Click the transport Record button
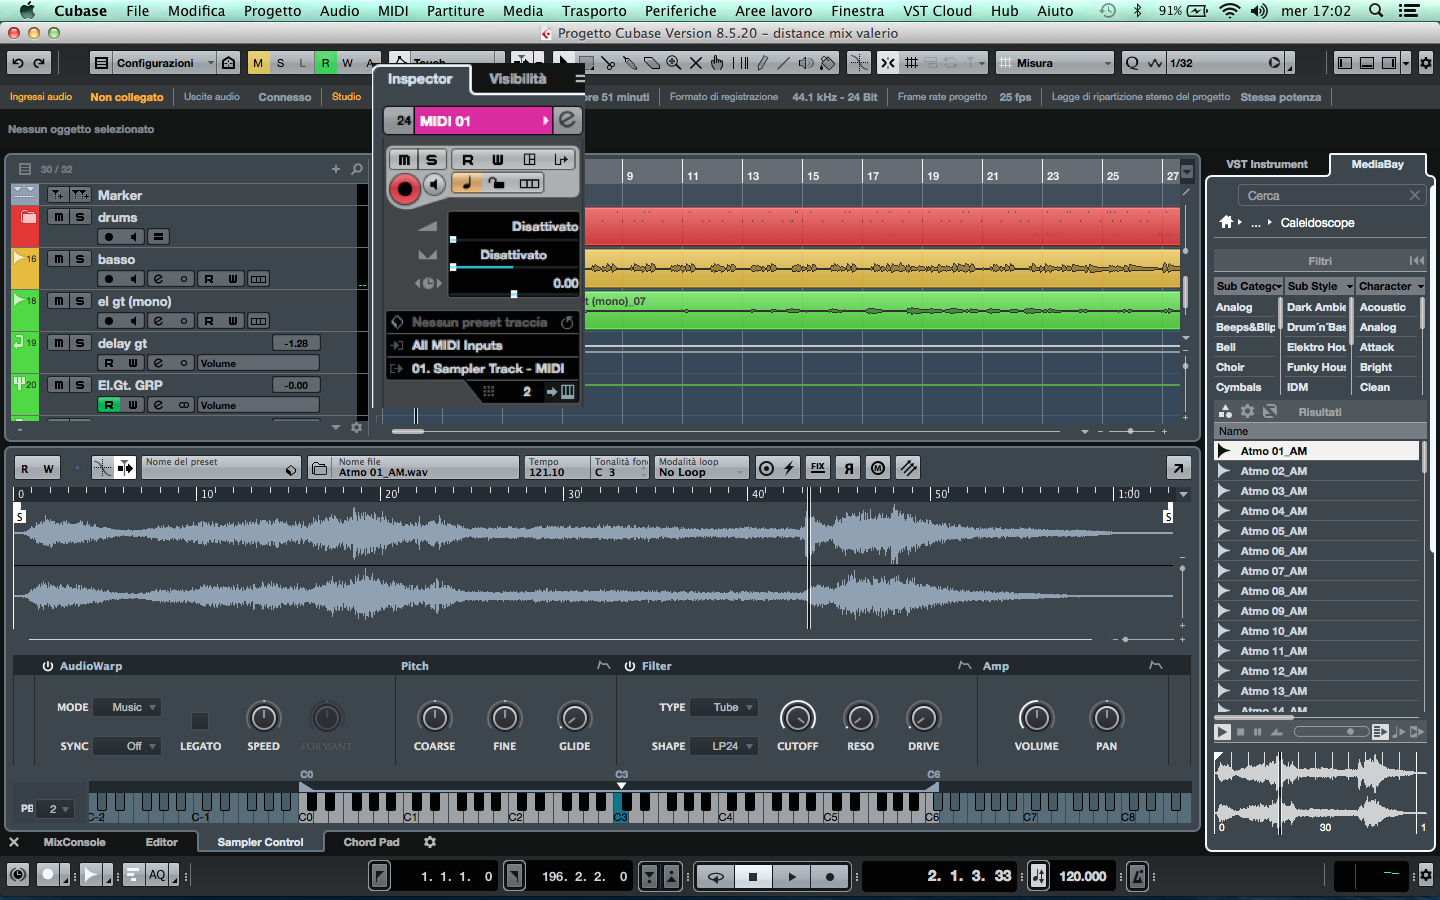Image resolution: width=1440 pixels, height=900 pixels. (829, 877)
